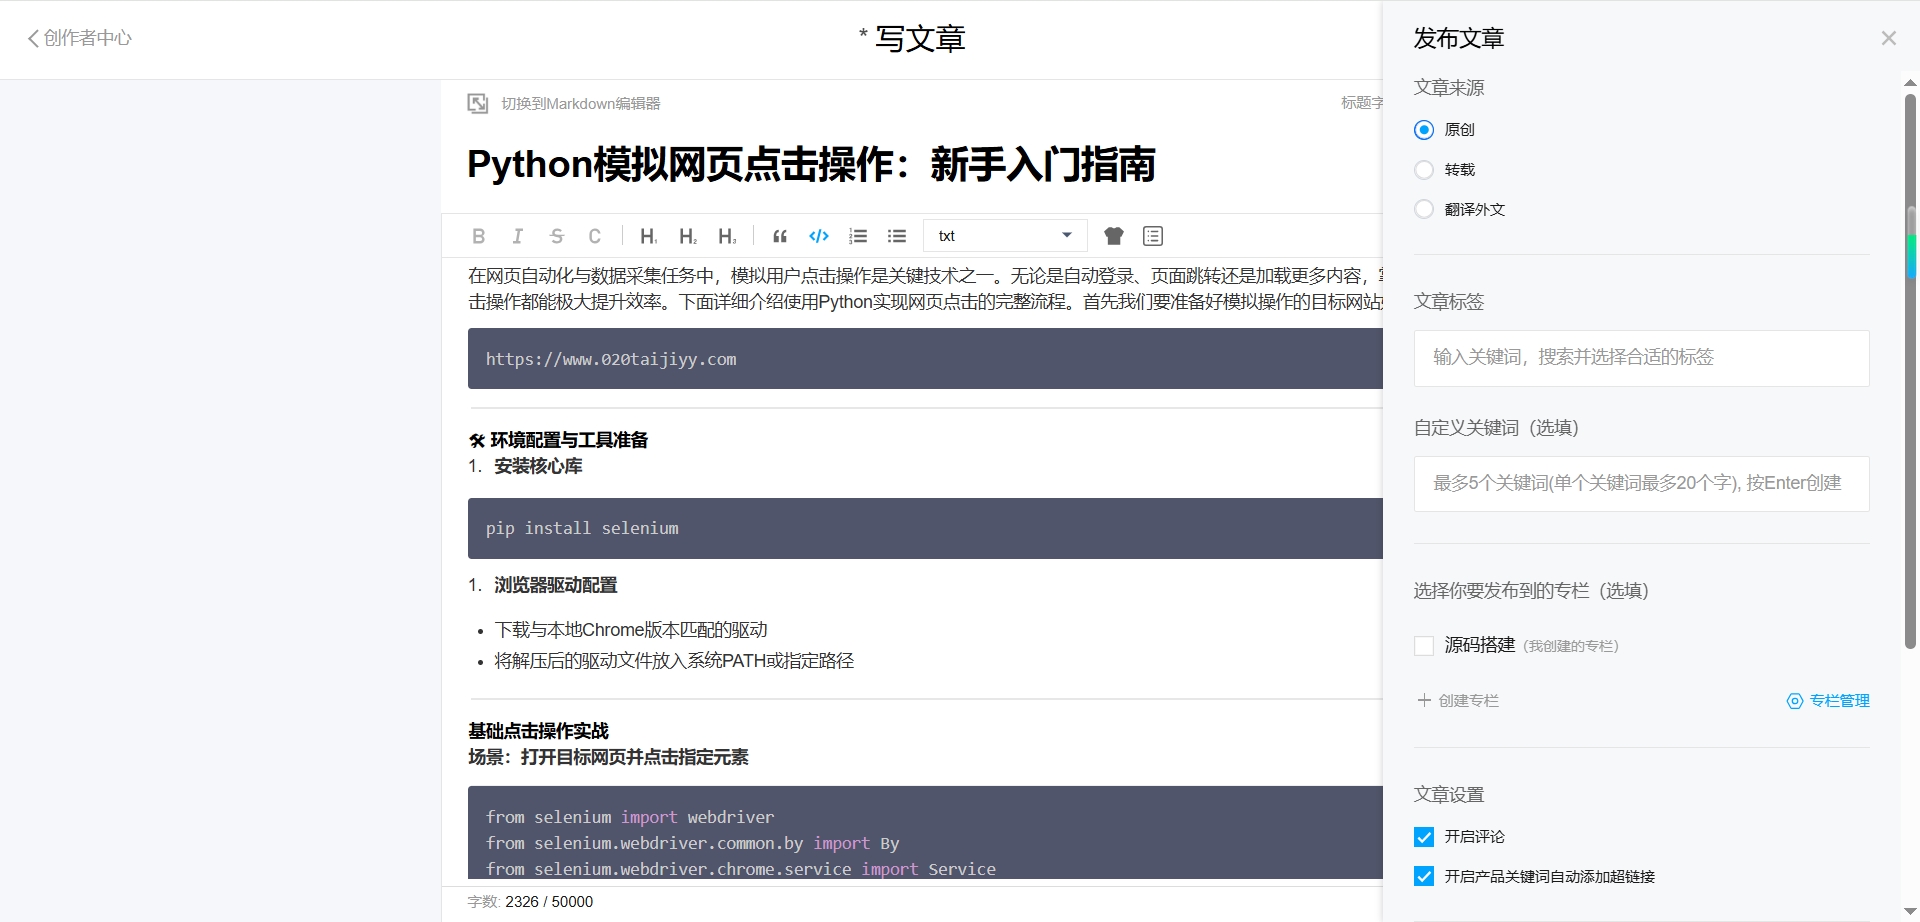
Task: Open 专栏管理 link
Action: click(1840, 701)
